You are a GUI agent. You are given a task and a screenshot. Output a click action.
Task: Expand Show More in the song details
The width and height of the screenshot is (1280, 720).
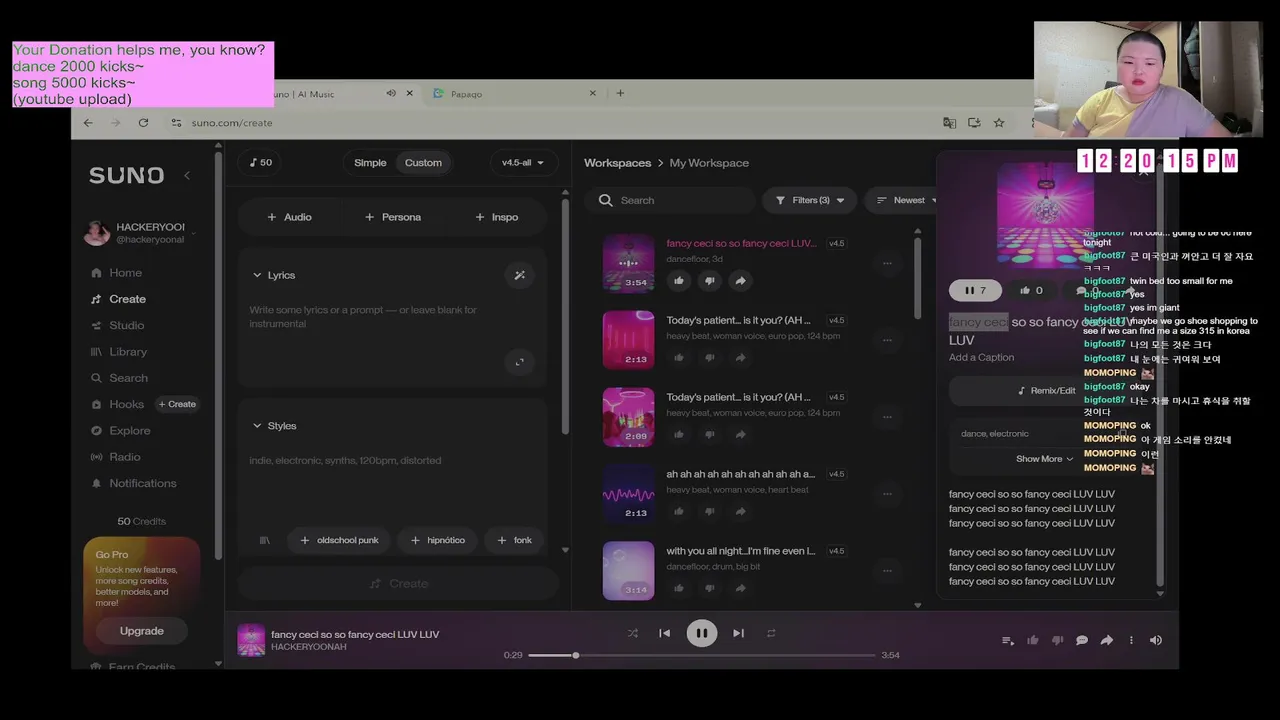(1044, 459)
